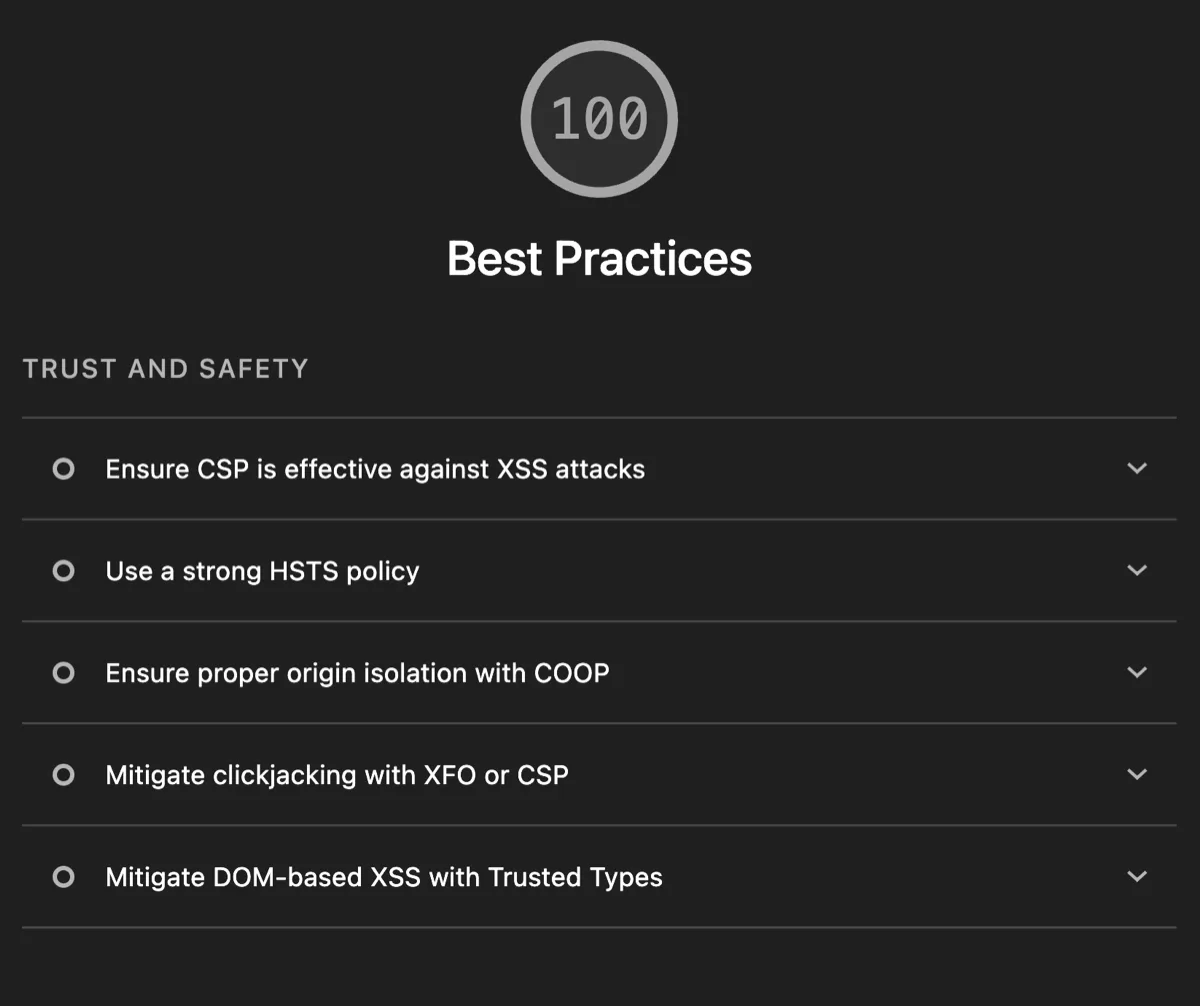
Task: Click the status circle next to HSTS policy audit
Action: point(63,571)
